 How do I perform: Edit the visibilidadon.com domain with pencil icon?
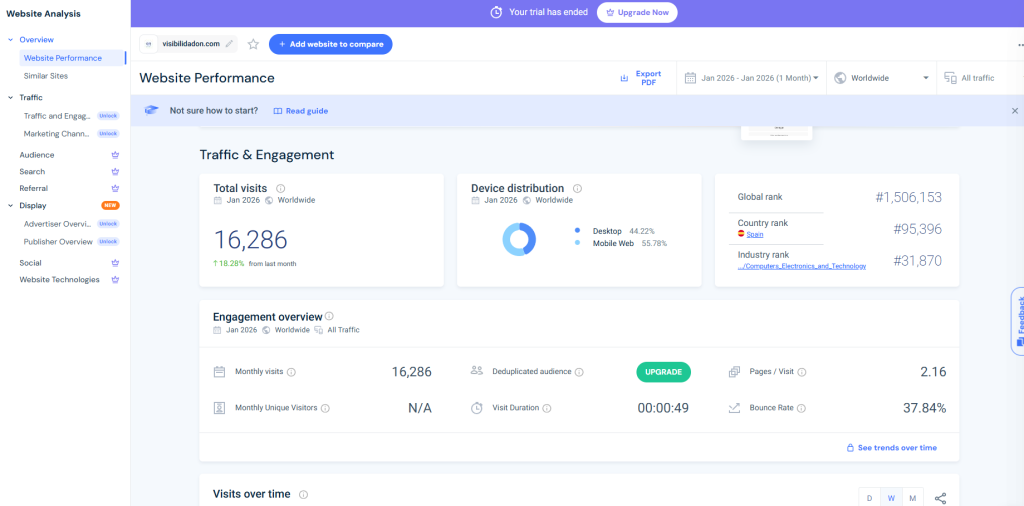(229, 44)
